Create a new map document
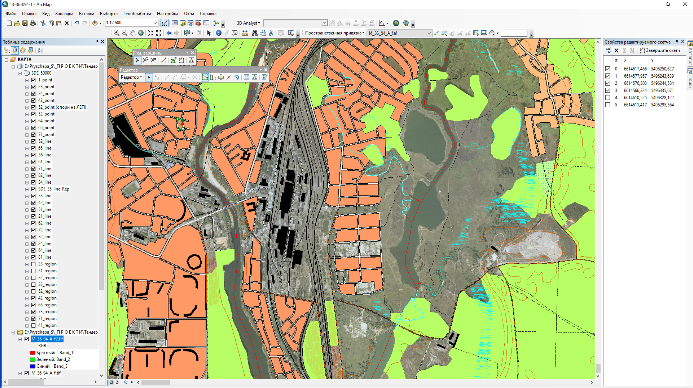The image size is (693, 388). (9, 23)
